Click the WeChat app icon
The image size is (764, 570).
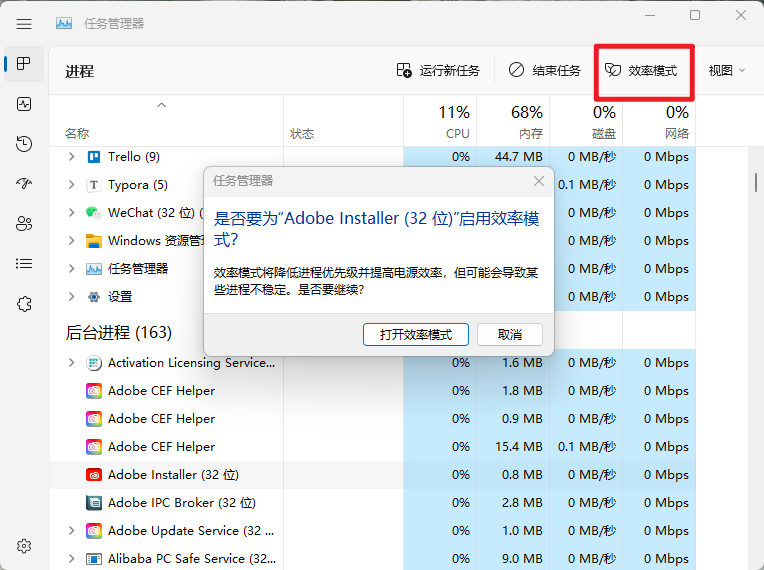[94, 213]
